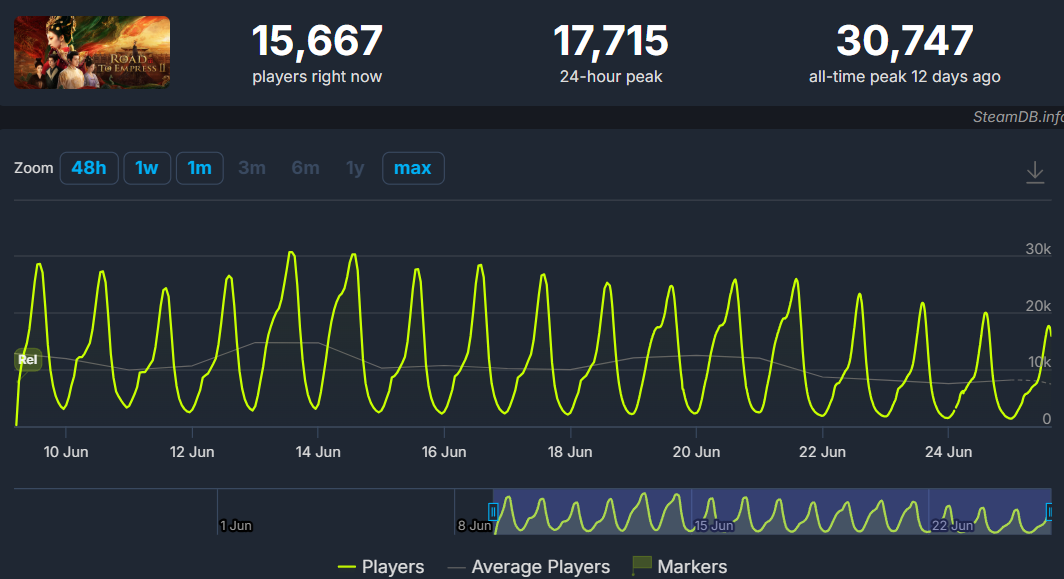1064x579 pixels.
Task: Set zoom range to 48h
Action: pos(89,168)
